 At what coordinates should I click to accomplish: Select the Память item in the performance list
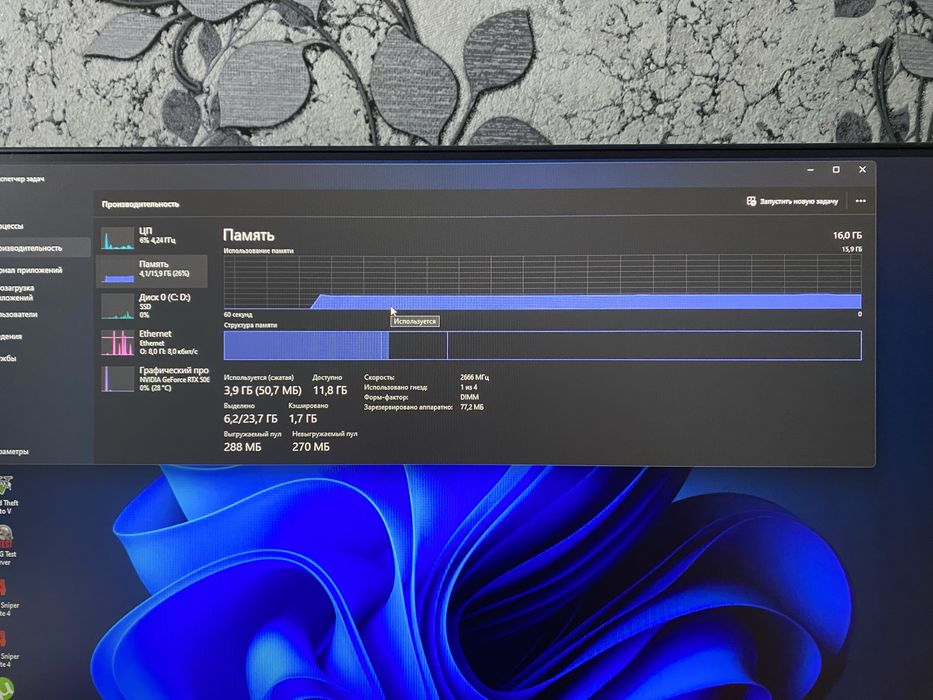152,270
